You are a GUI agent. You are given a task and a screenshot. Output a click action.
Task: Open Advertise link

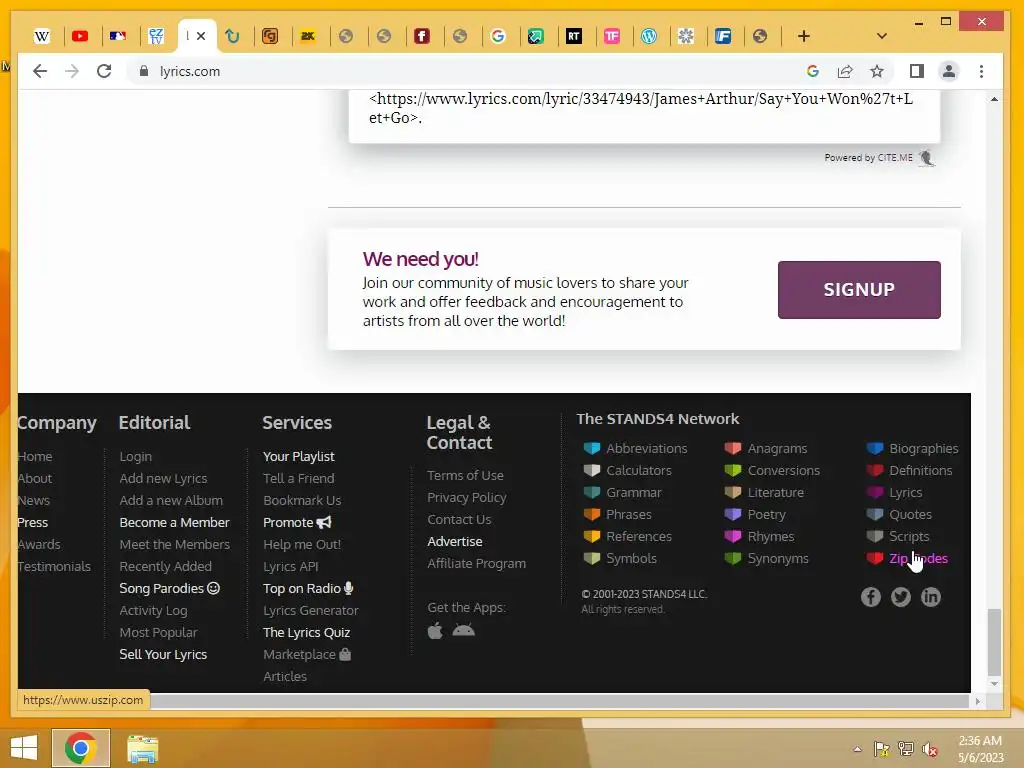click(455, 541)
